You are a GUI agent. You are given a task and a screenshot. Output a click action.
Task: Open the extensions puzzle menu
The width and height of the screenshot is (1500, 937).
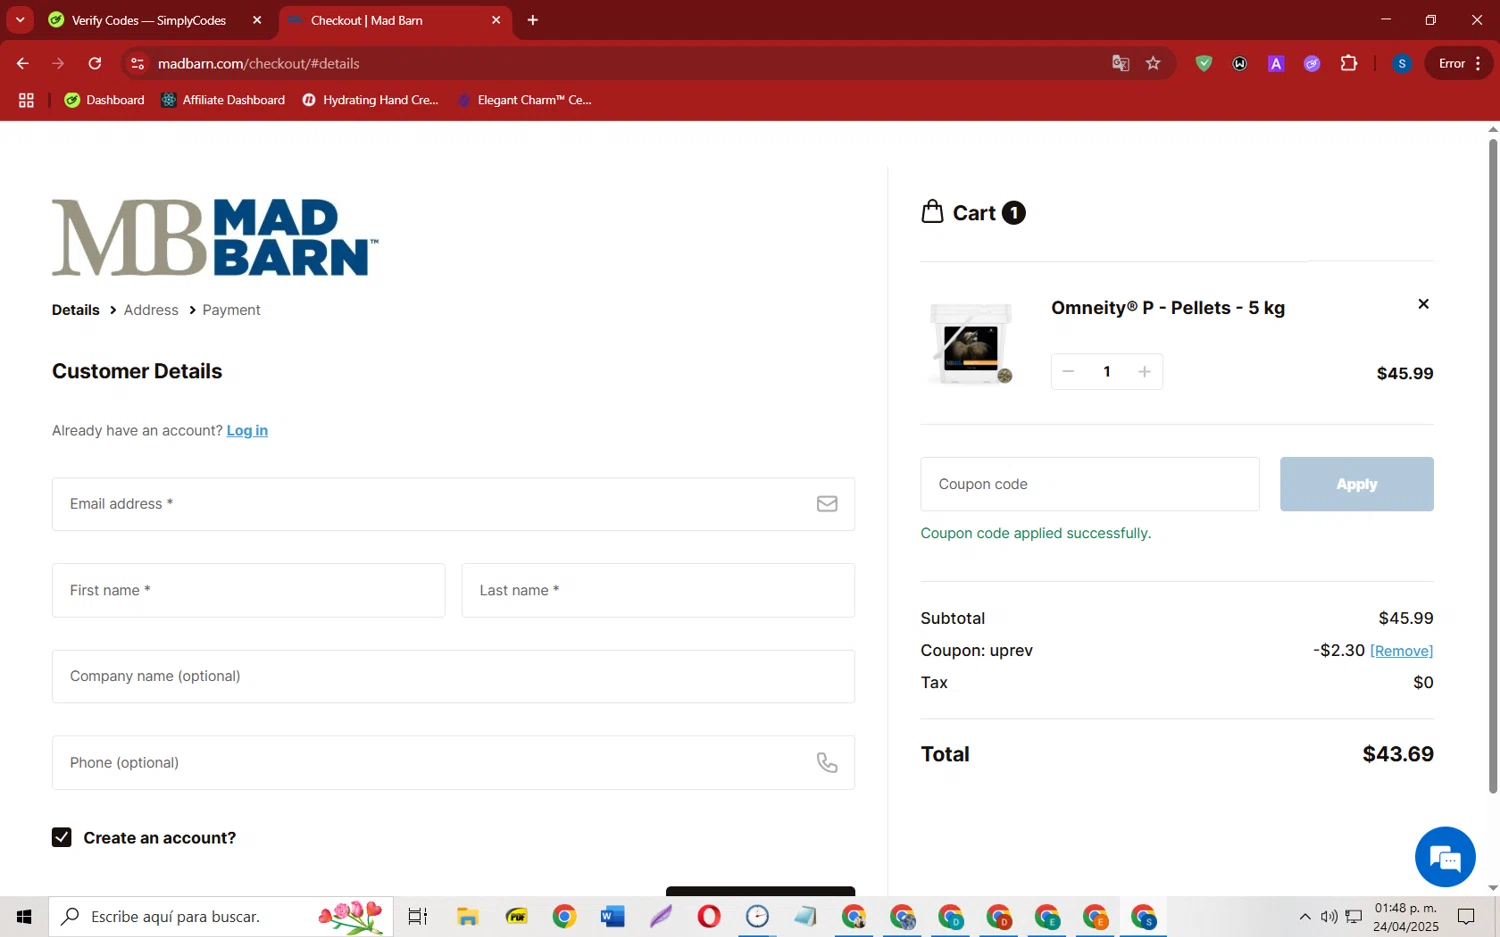(x=1349, y=63)
